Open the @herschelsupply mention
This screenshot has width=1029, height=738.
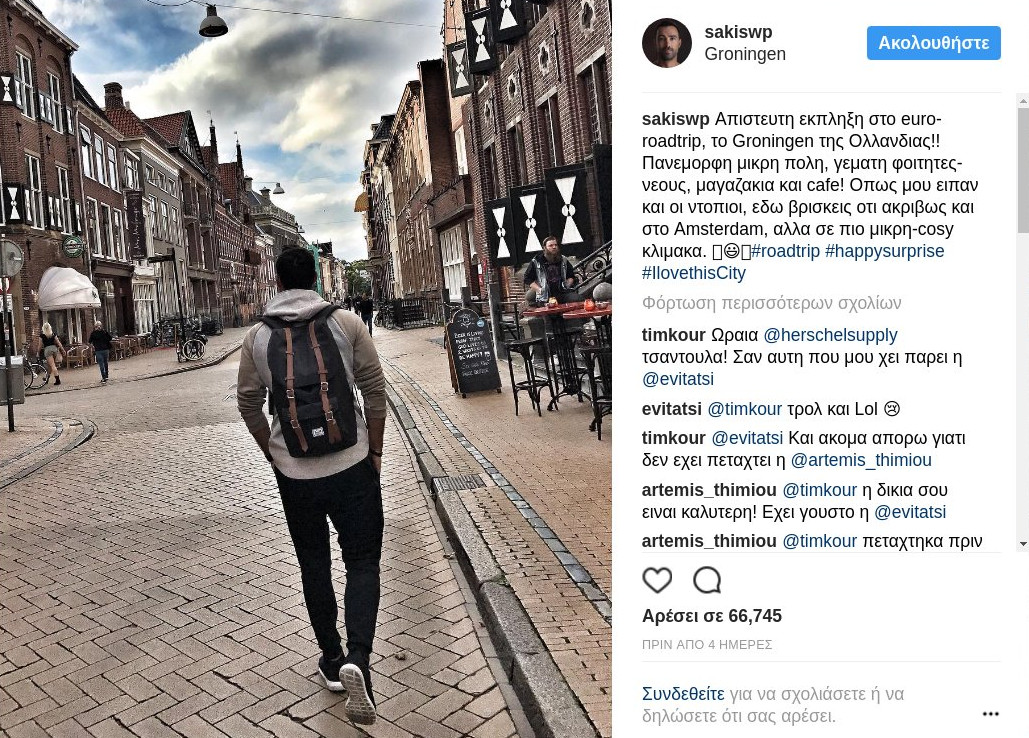[830, 335]
